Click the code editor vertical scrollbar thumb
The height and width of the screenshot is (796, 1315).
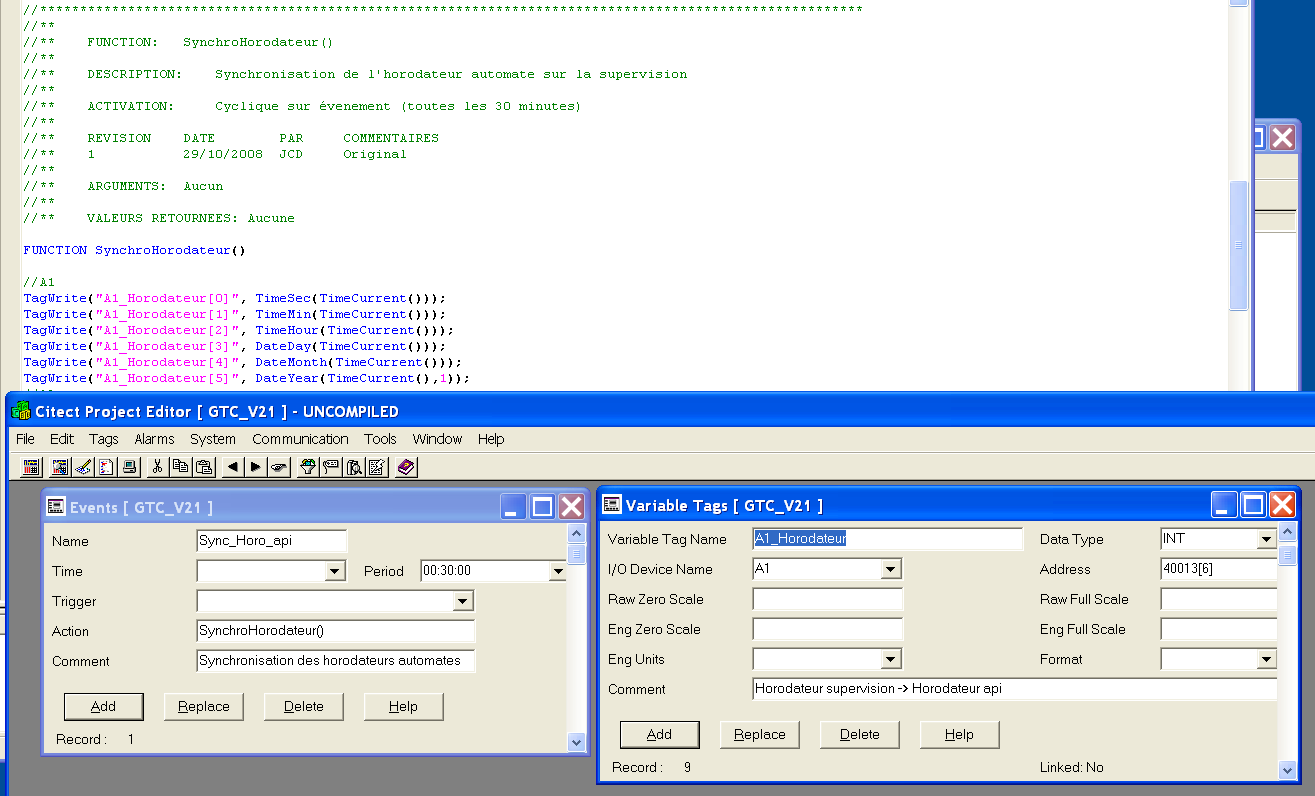(1239, 245)
